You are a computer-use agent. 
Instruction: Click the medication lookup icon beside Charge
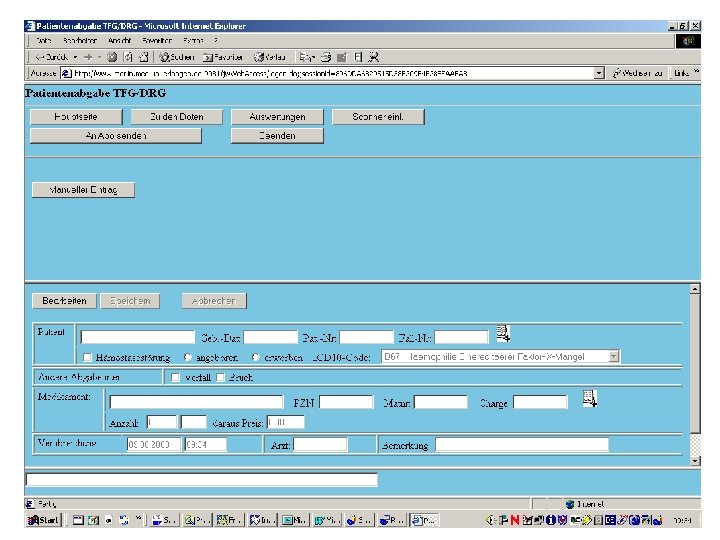pos(590,399)
